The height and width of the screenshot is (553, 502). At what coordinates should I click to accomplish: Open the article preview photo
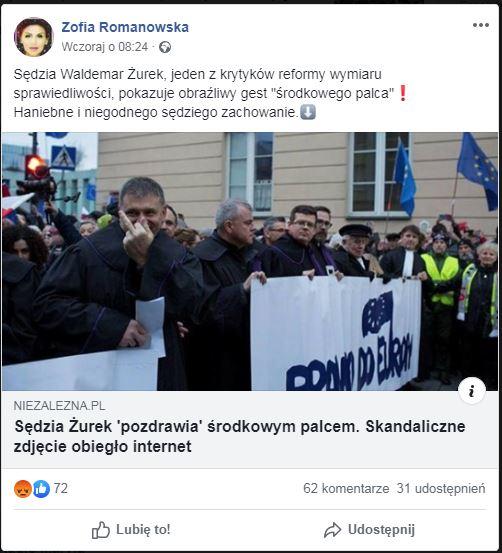250,261
